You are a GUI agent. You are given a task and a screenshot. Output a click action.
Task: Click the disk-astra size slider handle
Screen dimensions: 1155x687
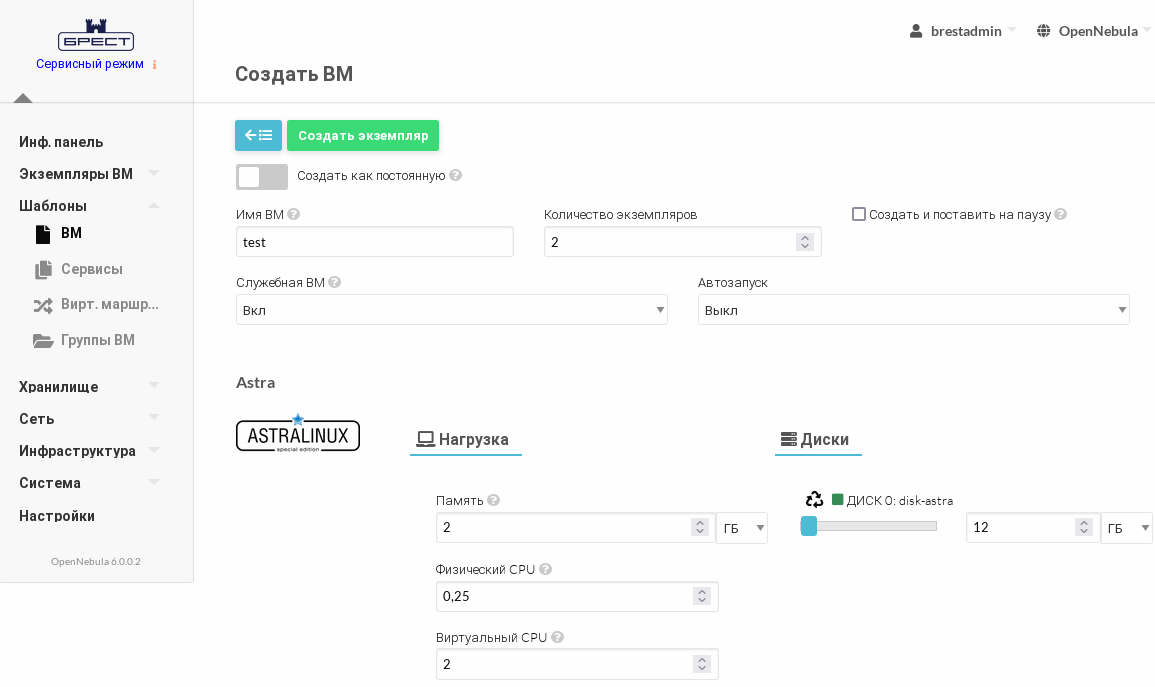[809, 526]
